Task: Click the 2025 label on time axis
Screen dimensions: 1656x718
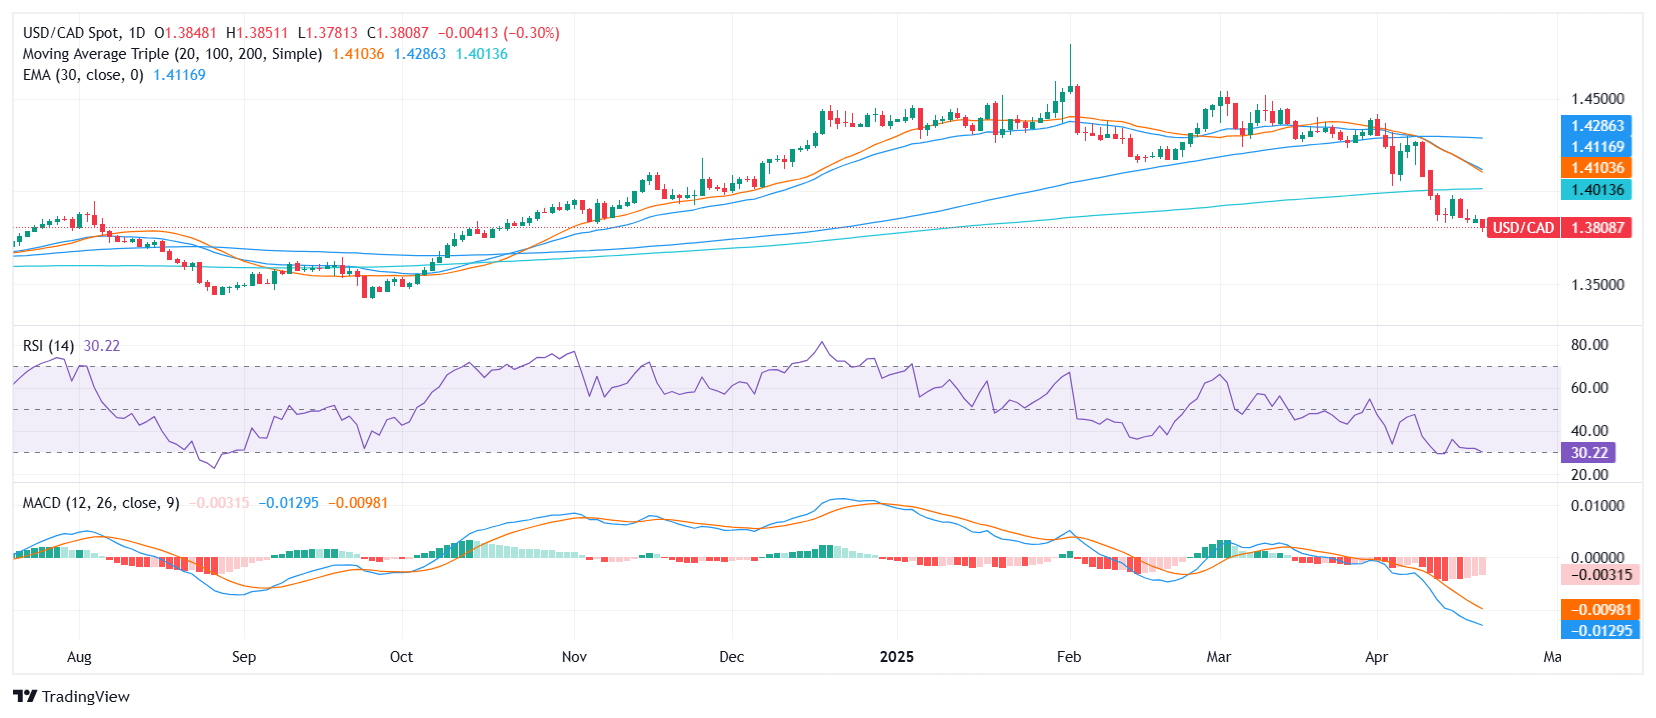Action: click(x=897, y=657)
